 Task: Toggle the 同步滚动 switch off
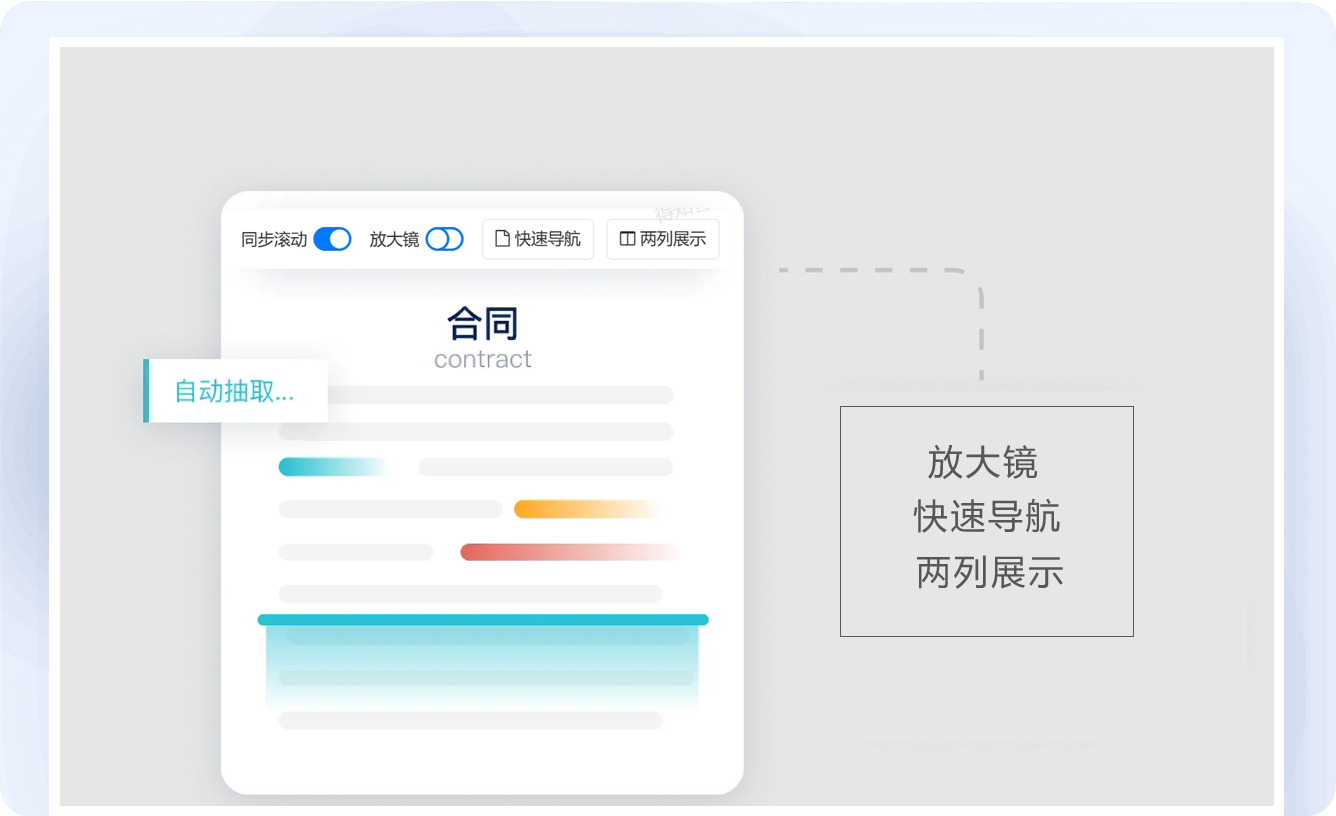[332, 239]
